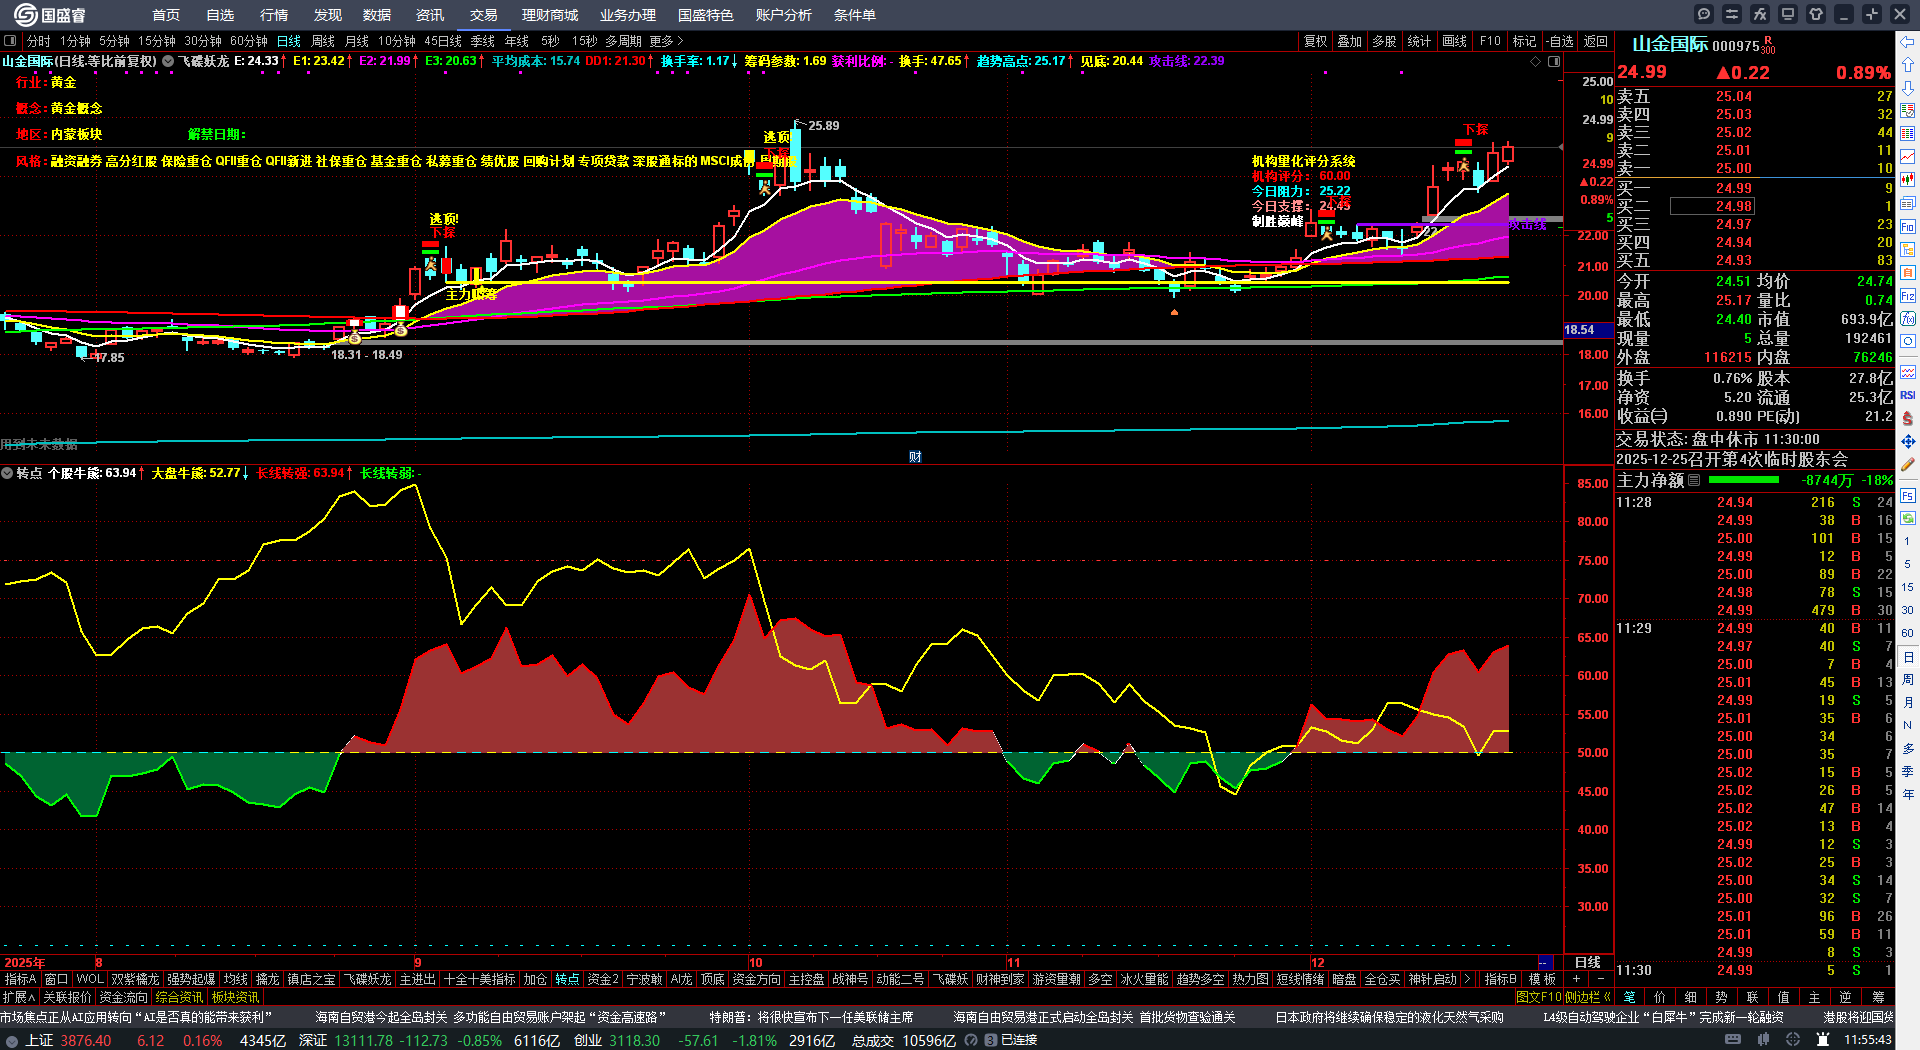The width and height of the screenshot is (1920, 1050).
Task: Click the screen display icon in title bar
Action: (1788, 14)
